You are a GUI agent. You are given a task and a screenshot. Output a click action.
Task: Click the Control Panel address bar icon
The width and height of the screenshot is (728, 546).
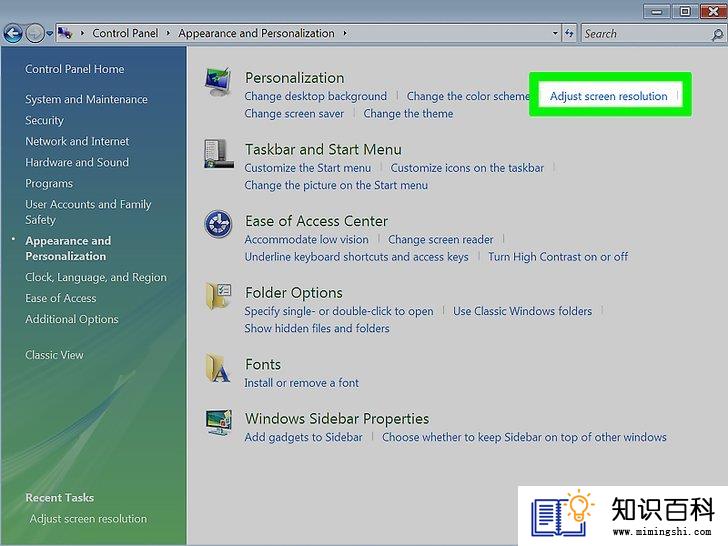(x=65, y=33)
